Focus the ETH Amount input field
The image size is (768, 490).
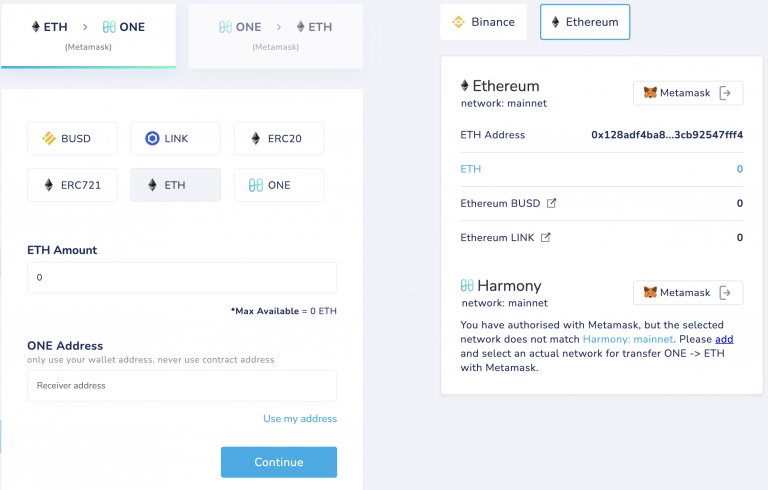pyautogui.click(x=182, y=277)
